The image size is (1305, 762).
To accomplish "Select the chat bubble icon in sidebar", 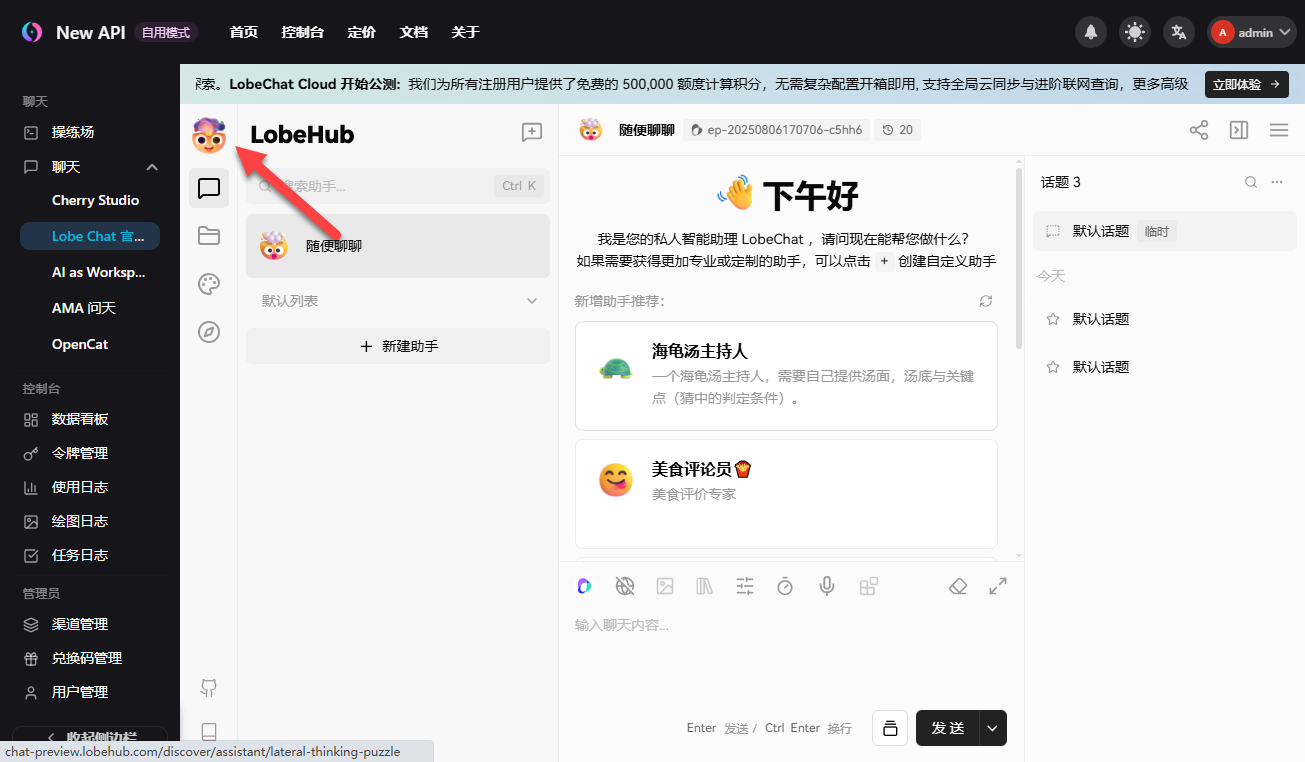I will [209, 188].
